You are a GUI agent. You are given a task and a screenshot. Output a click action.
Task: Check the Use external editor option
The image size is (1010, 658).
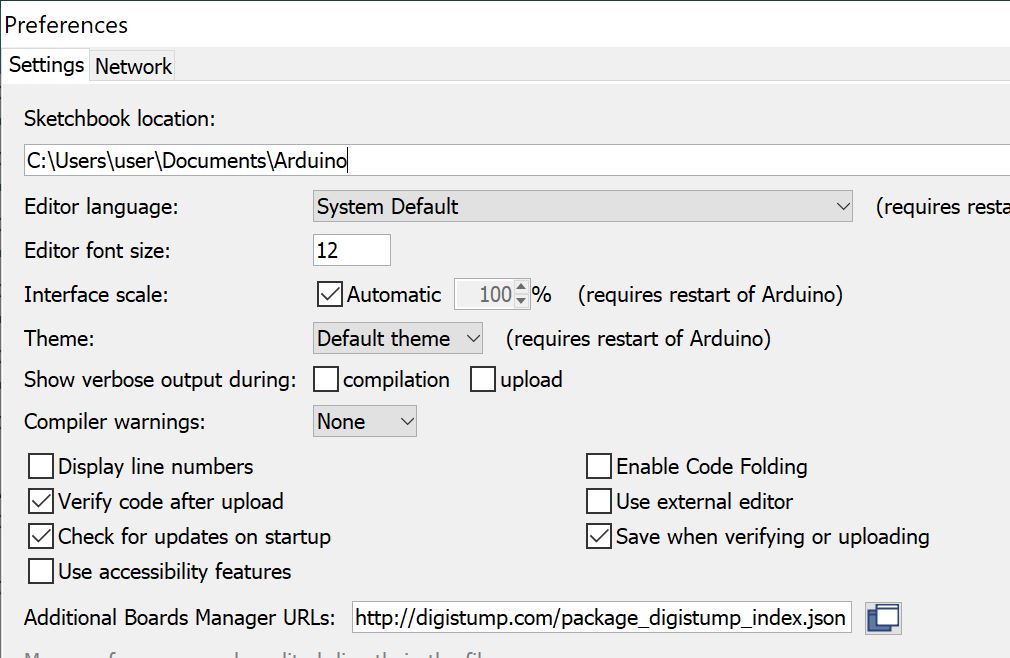[x=599, y=502]
